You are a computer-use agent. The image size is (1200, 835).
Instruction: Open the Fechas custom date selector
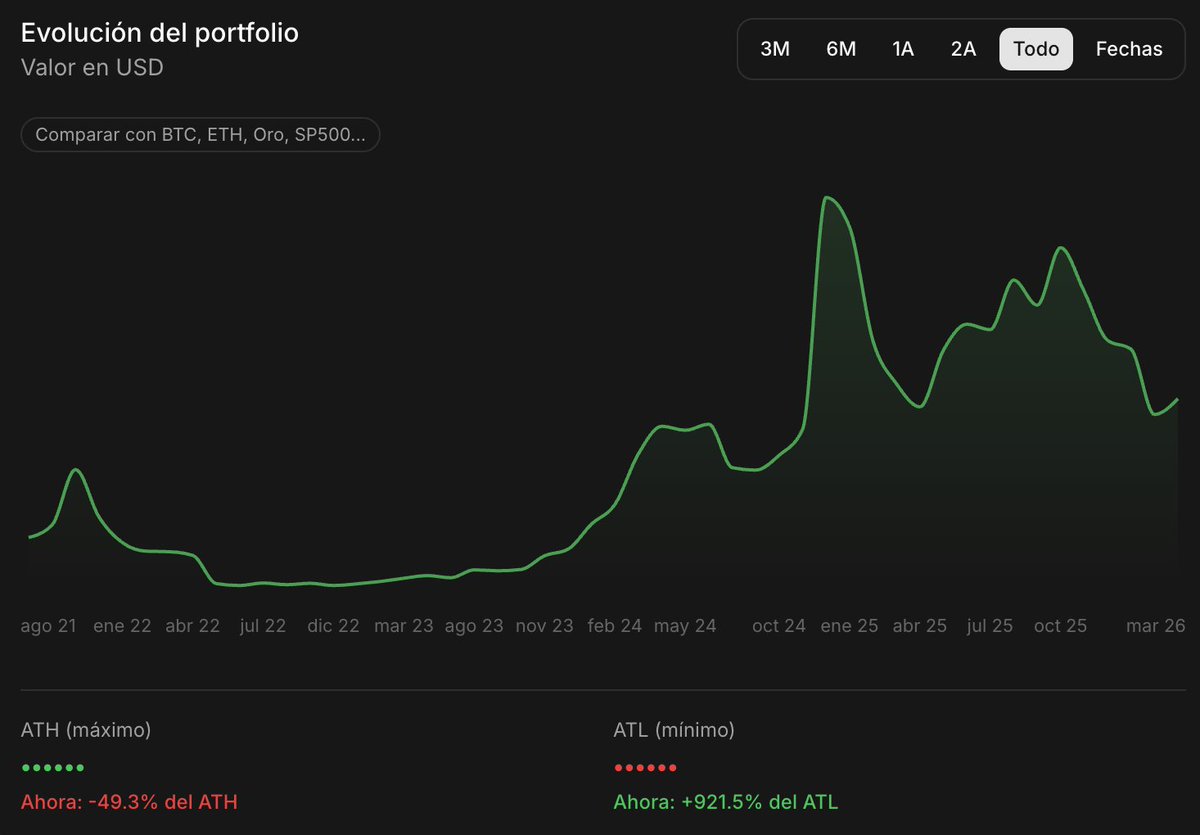(1129, 48)
